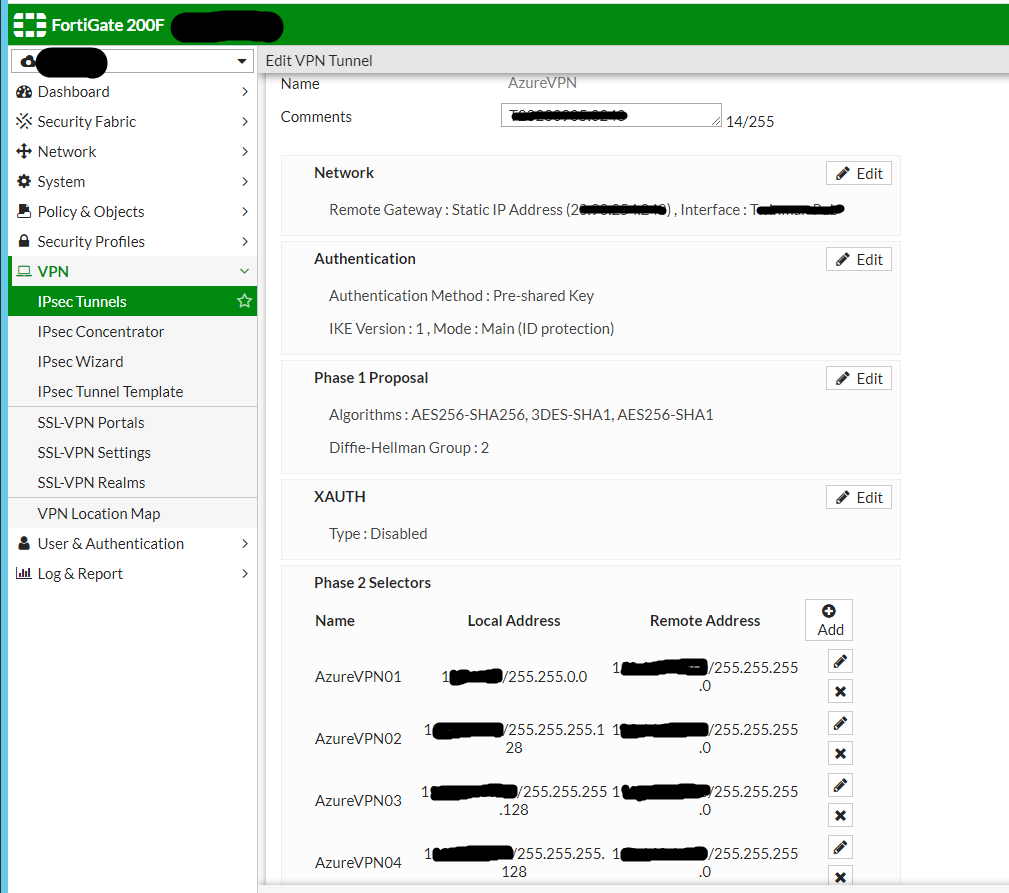Image resolution: width=1009 pixels, height=893 pixels.
Task: Click the VPN laptop icon
Action: pyautogui.click(x=24, y=272)
